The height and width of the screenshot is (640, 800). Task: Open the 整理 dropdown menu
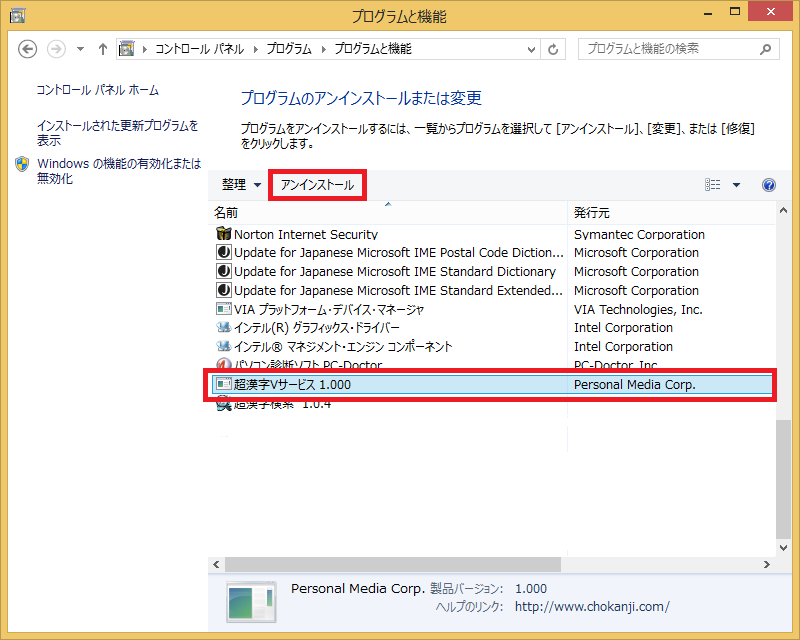241,185
